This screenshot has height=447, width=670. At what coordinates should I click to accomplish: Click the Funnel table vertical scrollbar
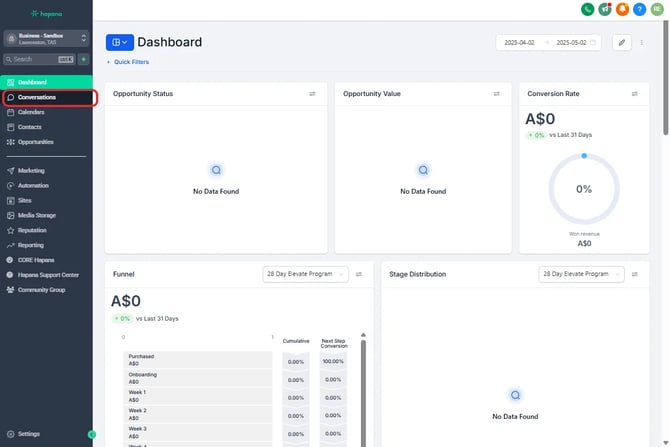[363, 390]
